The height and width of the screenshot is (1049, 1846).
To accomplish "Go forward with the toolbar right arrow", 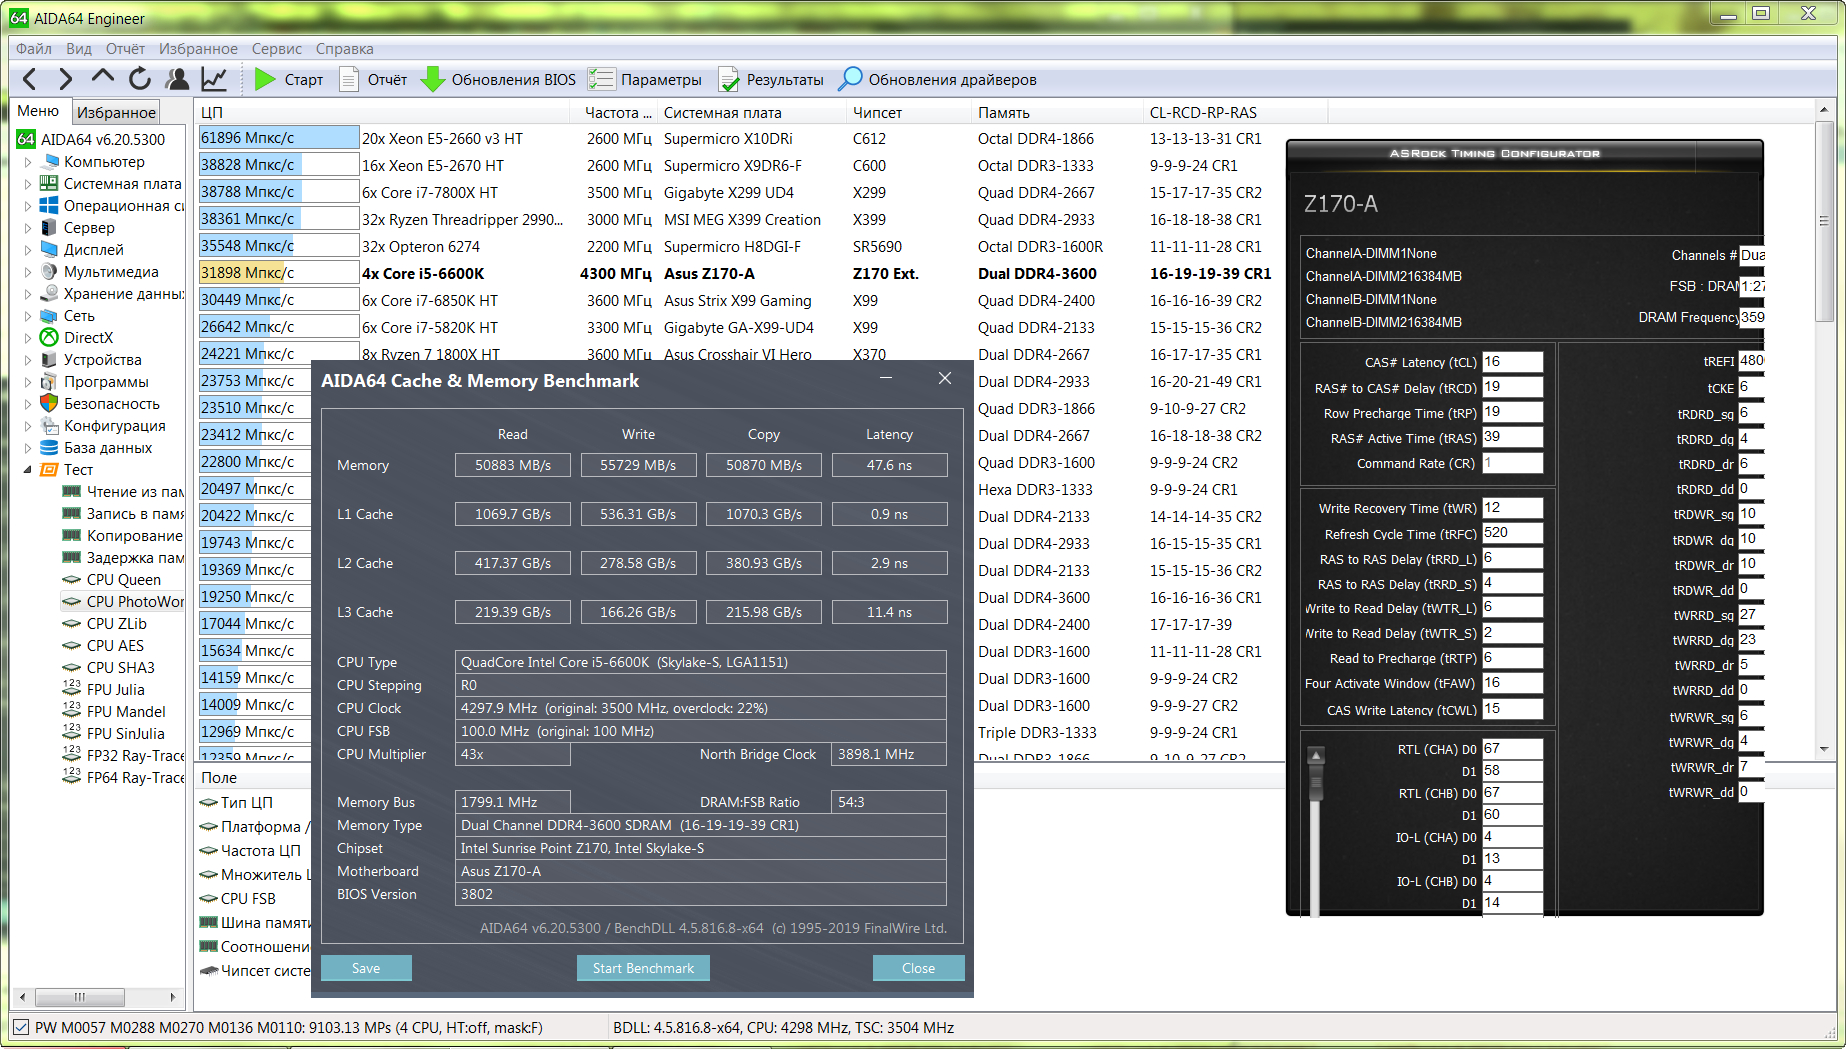I will pos(65,79).
